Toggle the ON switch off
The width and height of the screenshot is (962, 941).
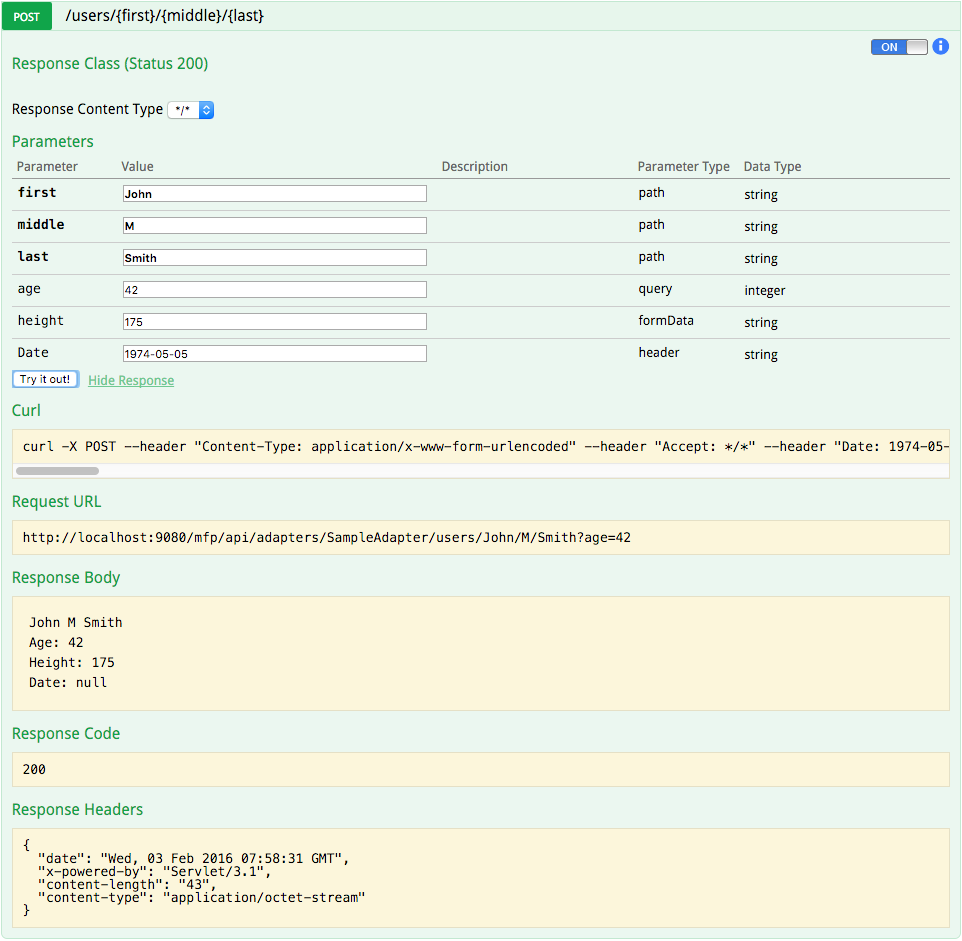click(899, 47)
